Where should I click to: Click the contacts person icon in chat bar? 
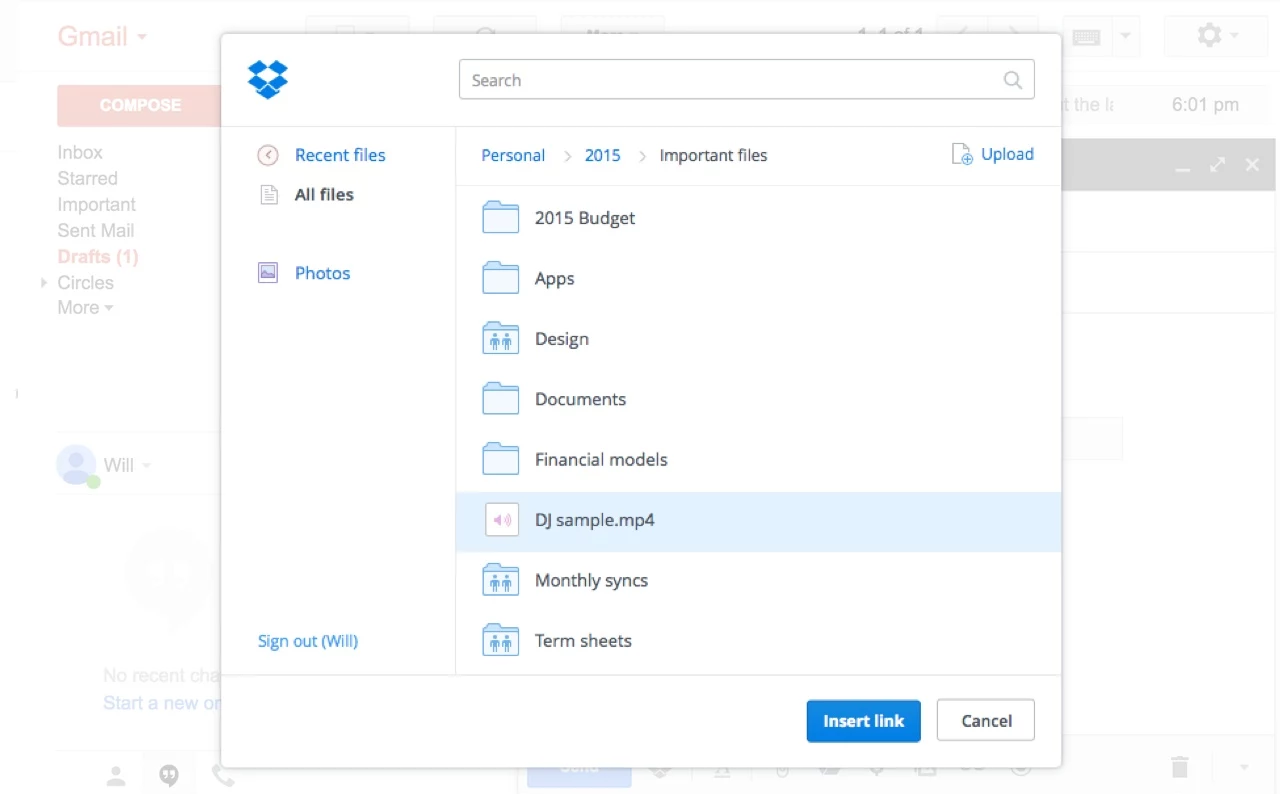tap(117, 774)
